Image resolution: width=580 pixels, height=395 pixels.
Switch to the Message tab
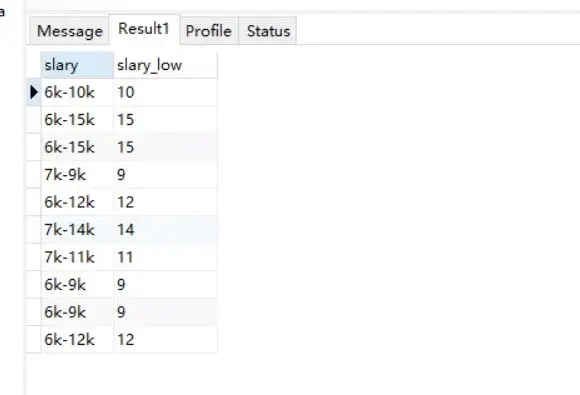tap(70, 31)
